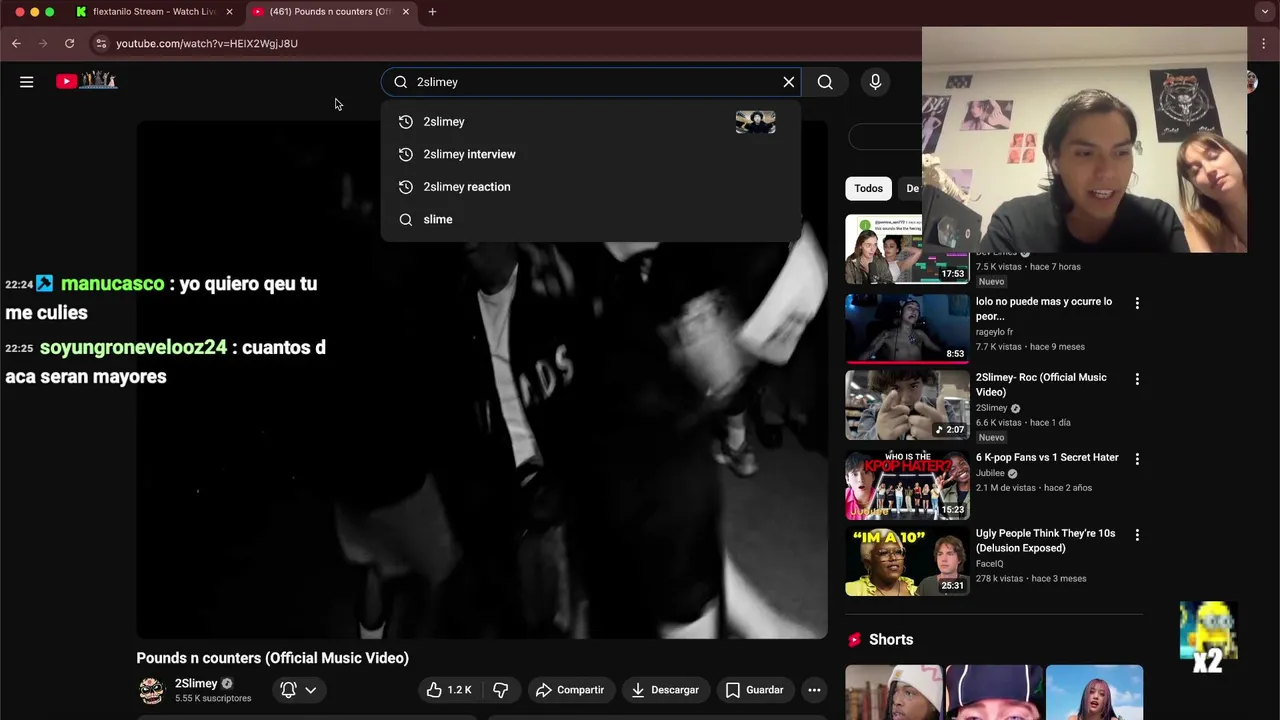1280x720 pixels.
Task: Click browser back arrow
Action: click(16, 43)
